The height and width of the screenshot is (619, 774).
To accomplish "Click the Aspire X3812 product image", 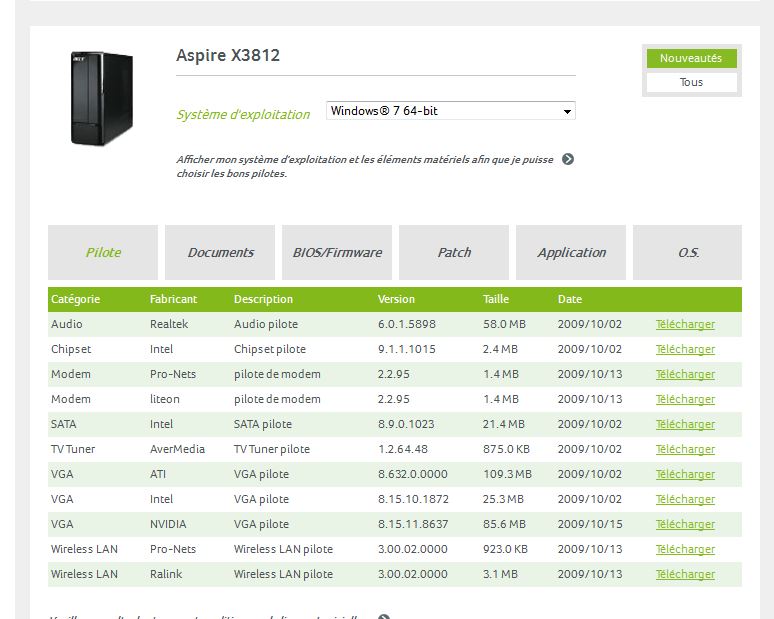I will point(101,98).
